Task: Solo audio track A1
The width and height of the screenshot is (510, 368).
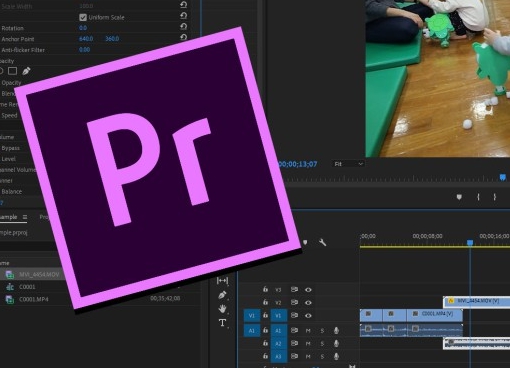Action: point(322,331)
